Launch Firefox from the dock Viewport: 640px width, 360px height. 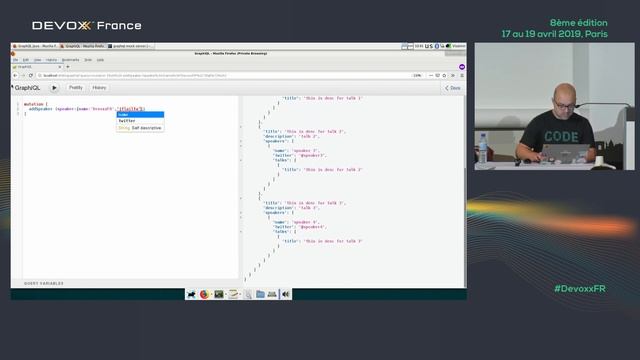click(204, 294)
